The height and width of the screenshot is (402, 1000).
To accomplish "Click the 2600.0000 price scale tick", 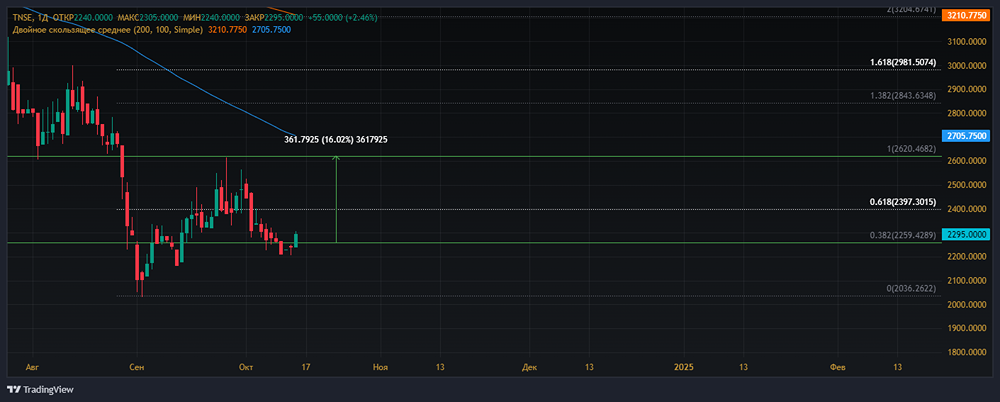I will tap(966, 161).
